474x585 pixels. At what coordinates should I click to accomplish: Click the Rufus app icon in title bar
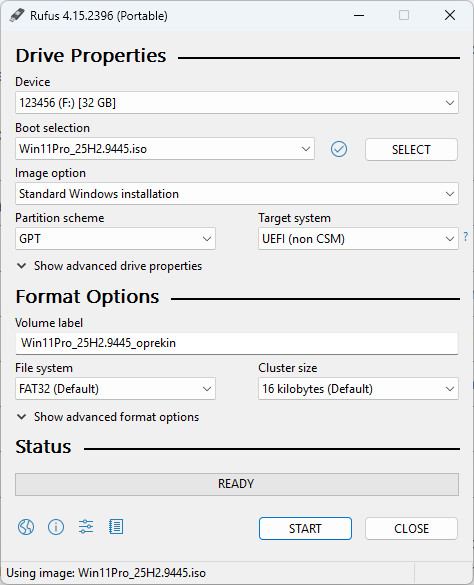click(17, 15)
